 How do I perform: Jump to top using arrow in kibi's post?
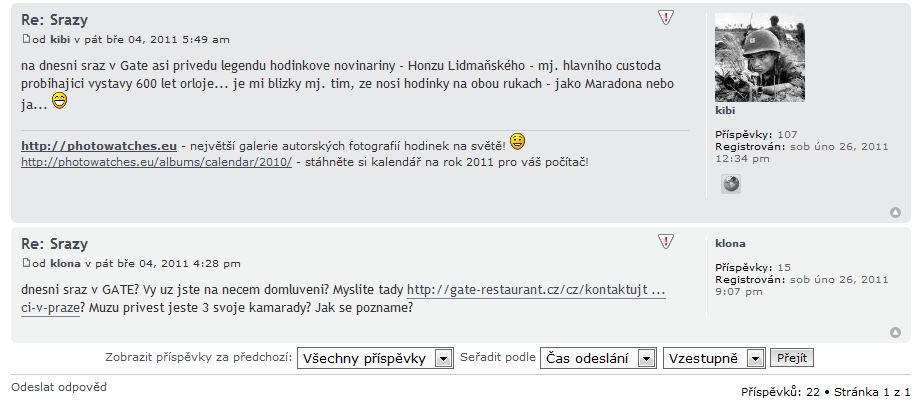(x=895, y=212)
